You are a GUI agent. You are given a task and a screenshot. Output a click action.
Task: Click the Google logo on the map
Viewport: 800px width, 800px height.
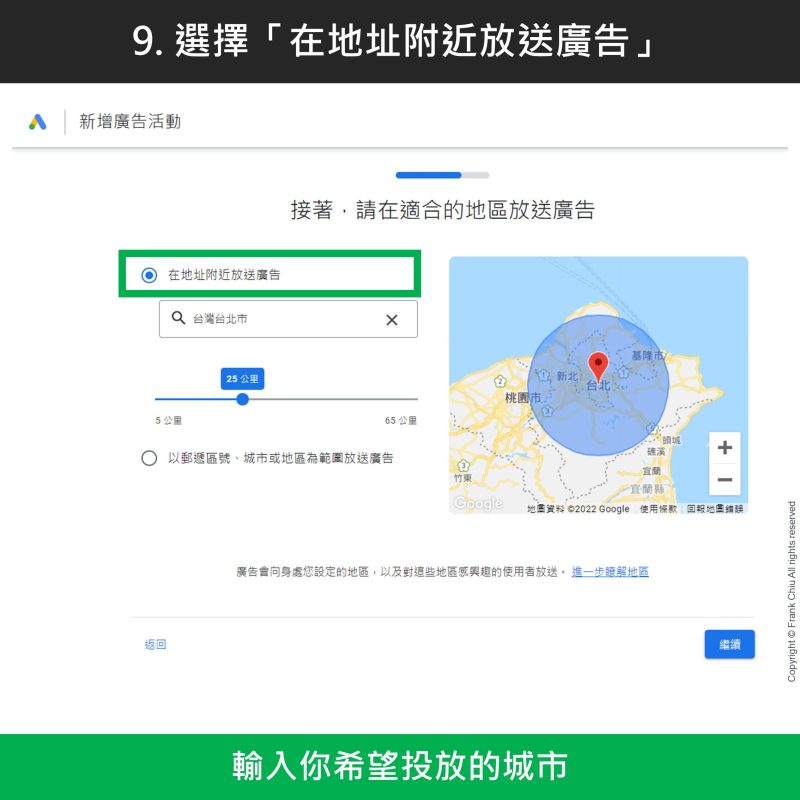[478, 504]
